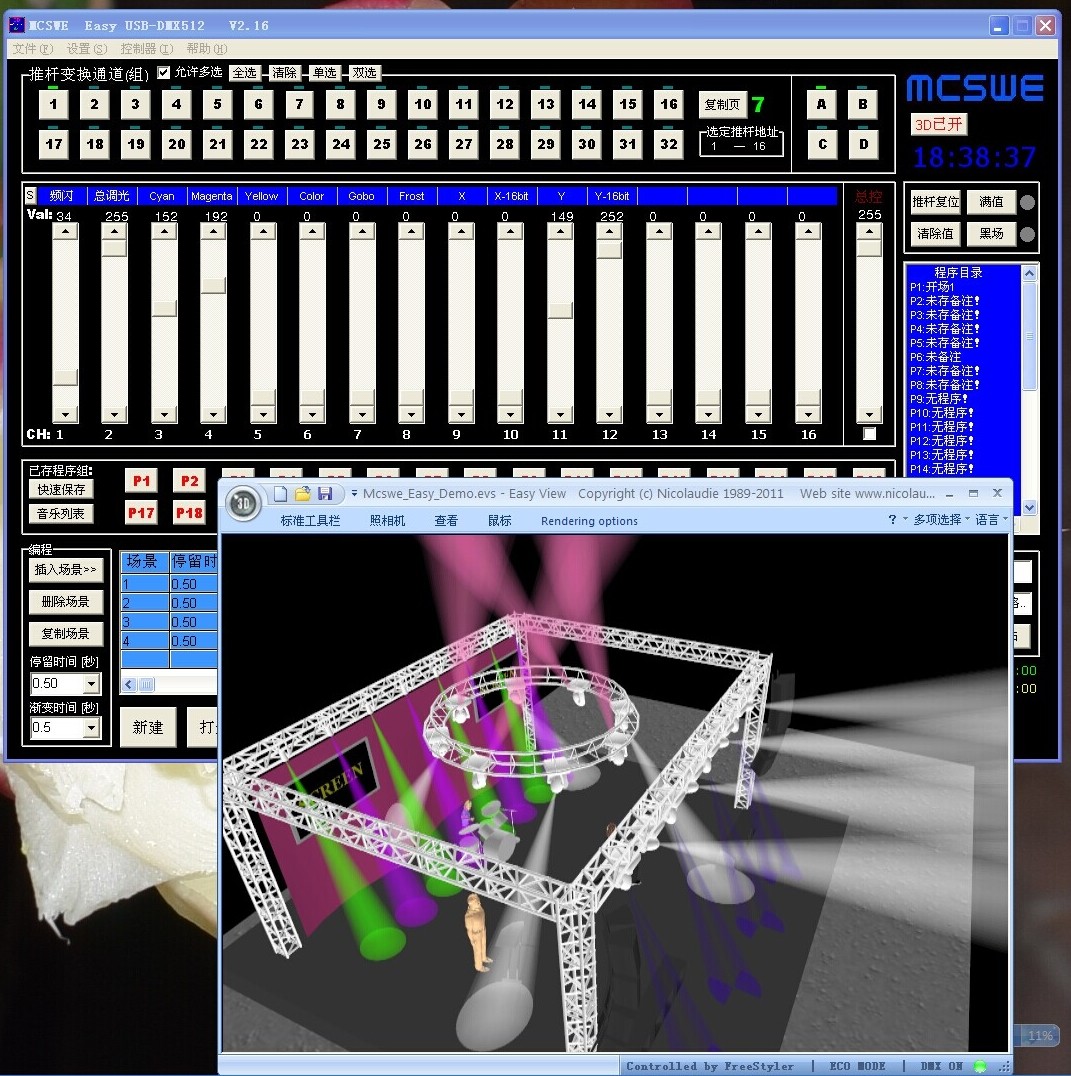This screenshot has height=1076, width=1071.
Task: Select program P1:开场1 in the 程序目录 list
Action: point(932,287)
